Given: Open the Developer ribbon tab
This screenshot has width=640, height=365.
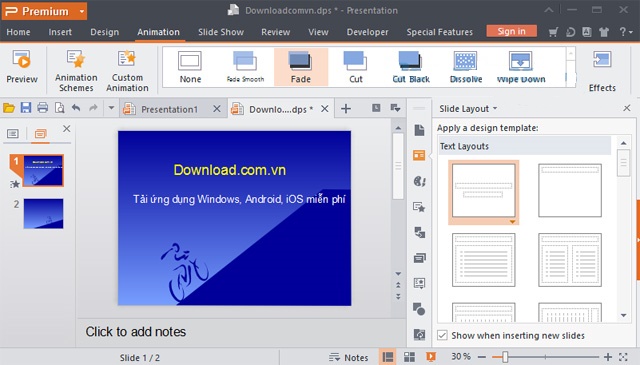Looking at the screenshot, I should pyautogui.click(x=367, y=32).
